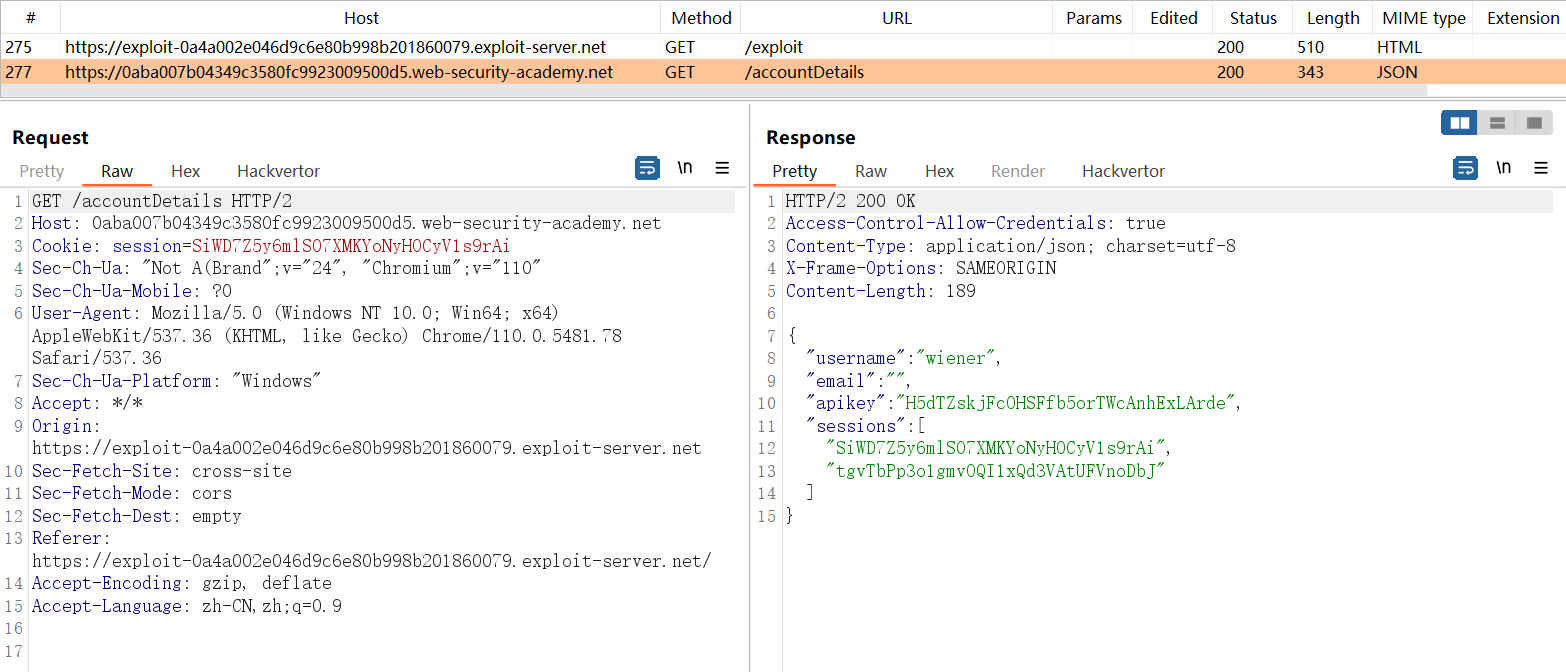This screenshot has width=1566, height=672.
Task: Toggle show non-printable characters in Response panel
Action: coord(1503,168)
